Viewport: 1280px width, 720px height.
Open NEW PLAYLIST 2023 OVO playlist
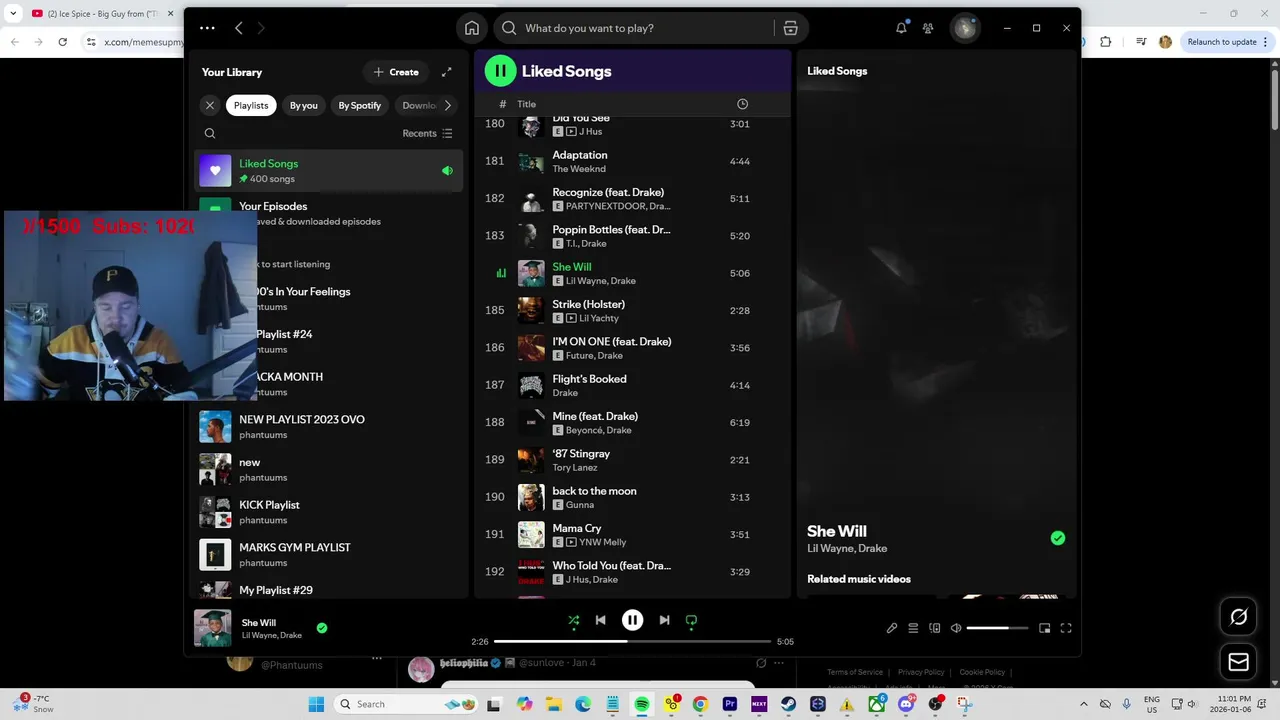(x=328, y=427)
